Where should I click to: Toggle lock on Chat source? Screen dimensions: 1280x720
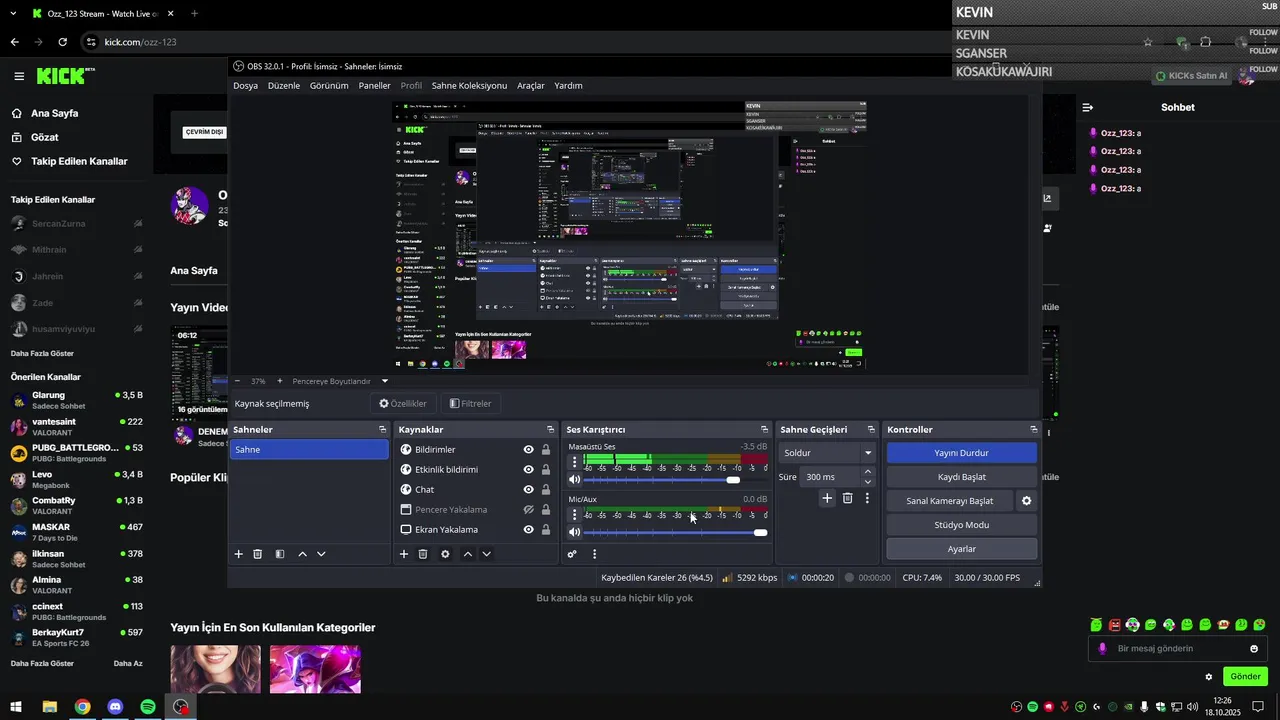(x=546, y=490)
